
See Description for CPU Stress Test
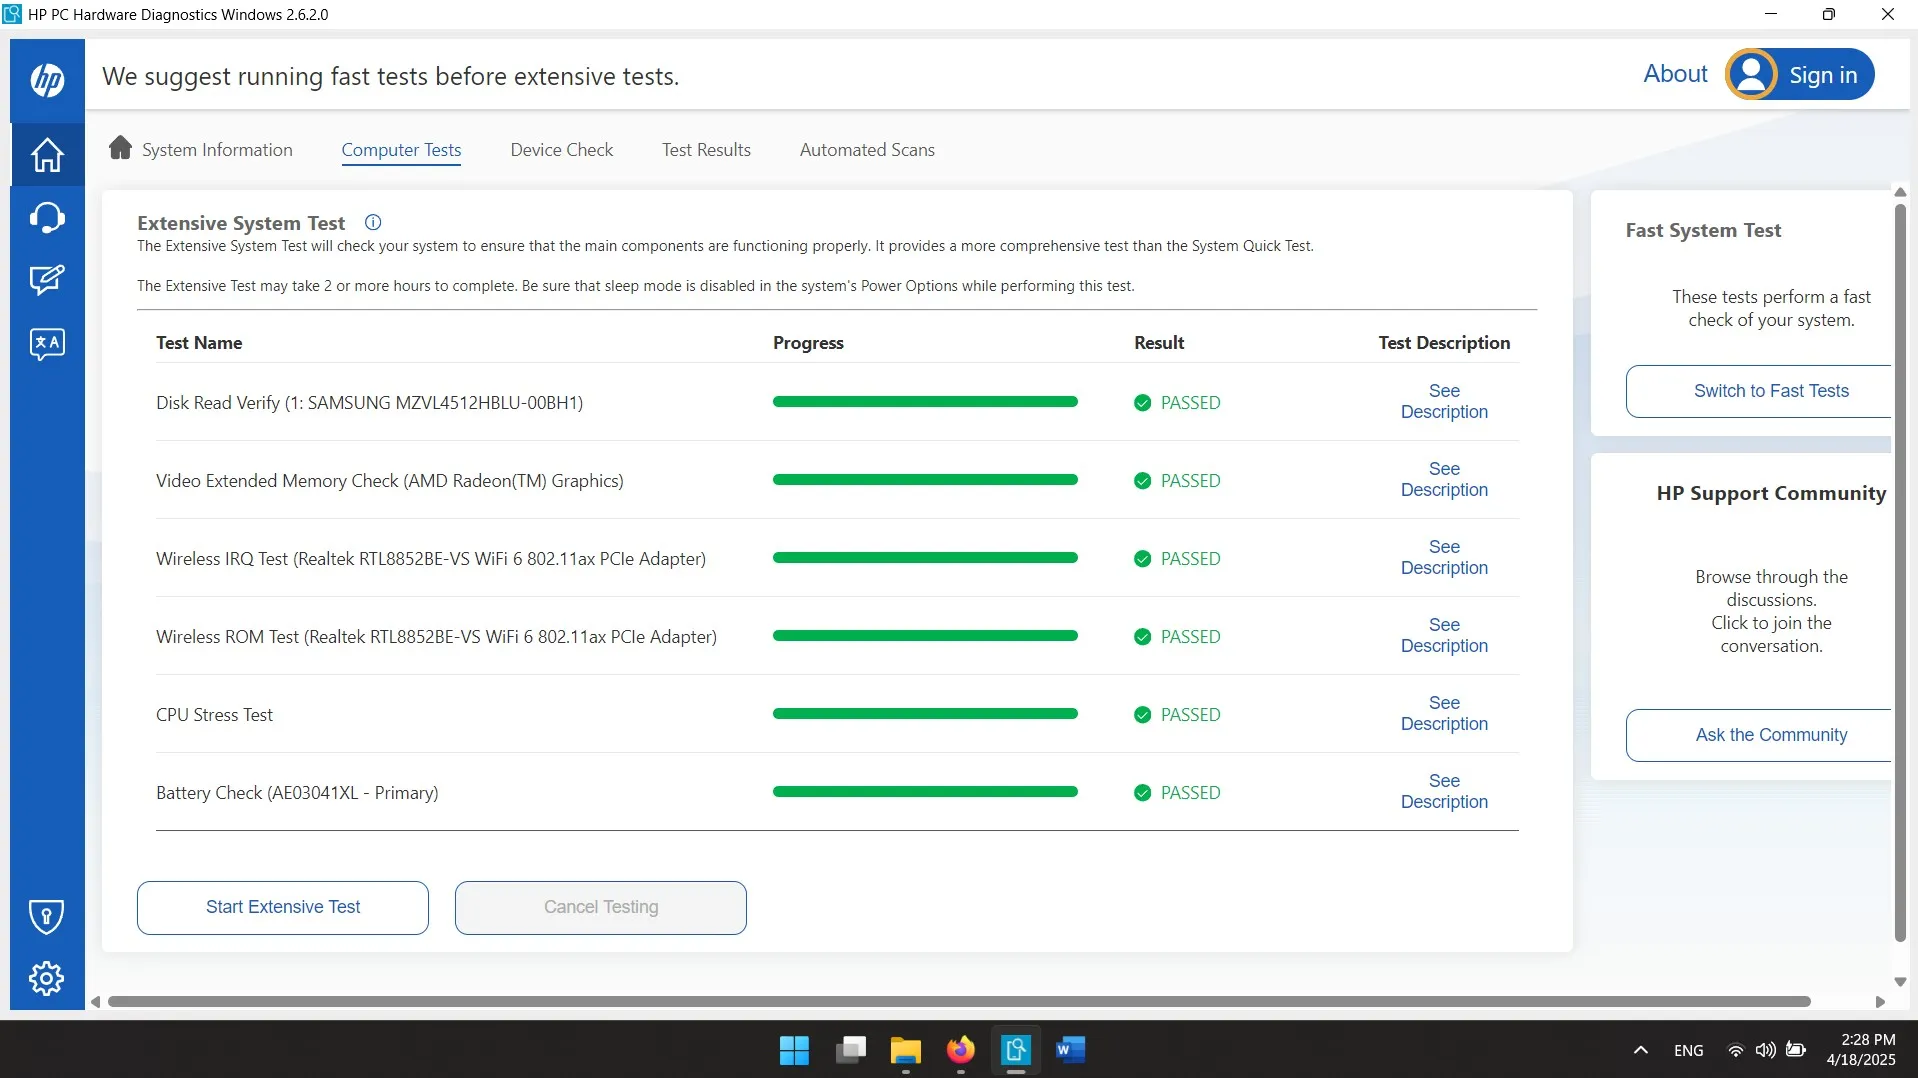(x=1444, y=713)
